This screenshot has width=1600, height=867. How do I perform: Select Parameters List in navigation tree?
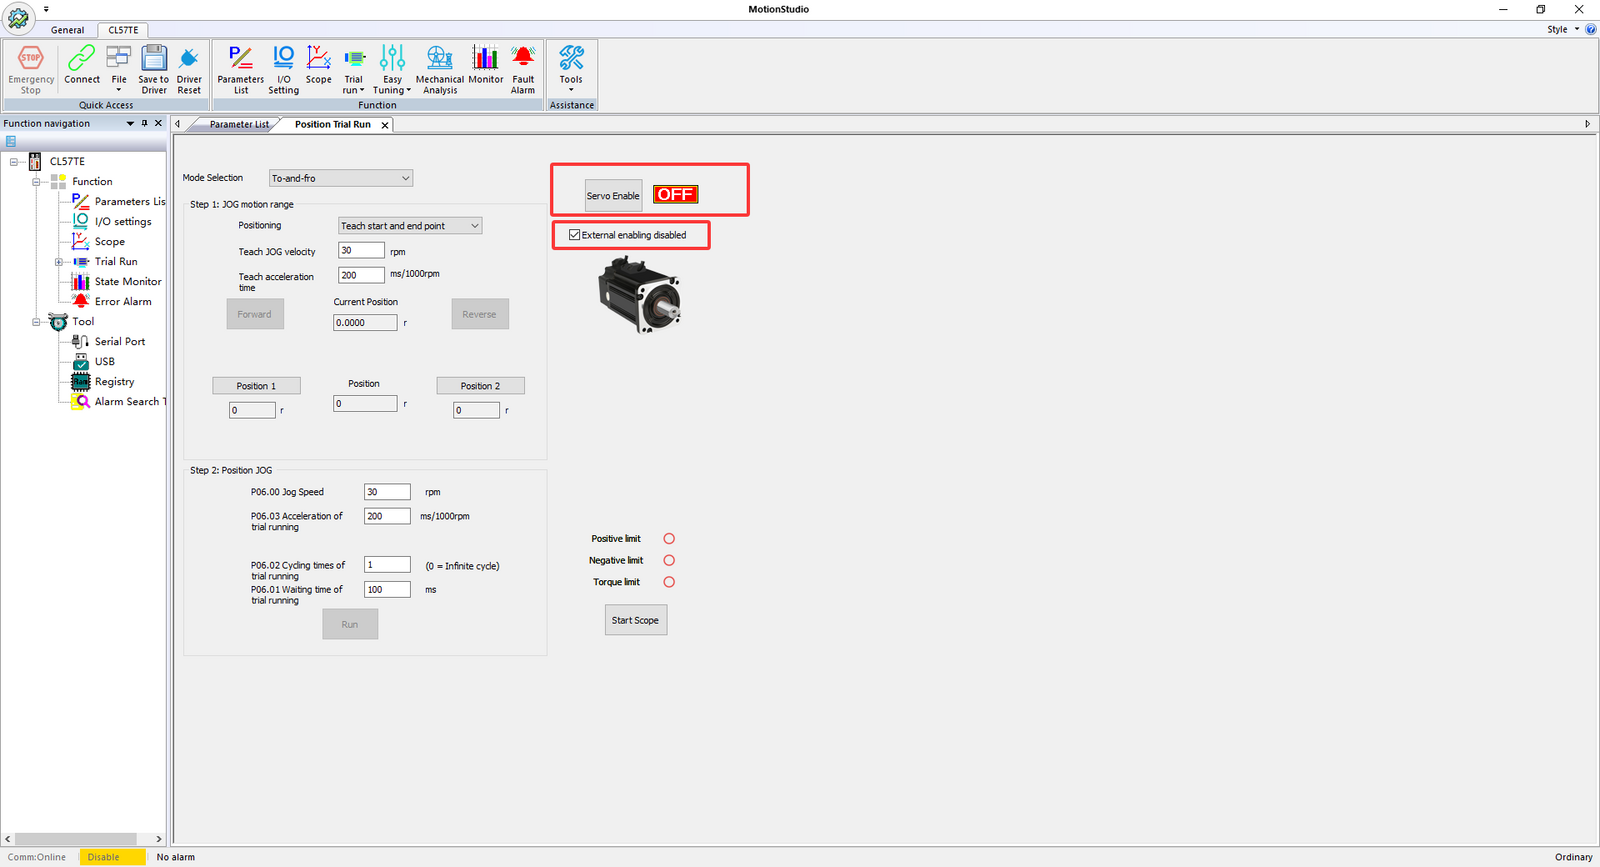pos(119,201)
